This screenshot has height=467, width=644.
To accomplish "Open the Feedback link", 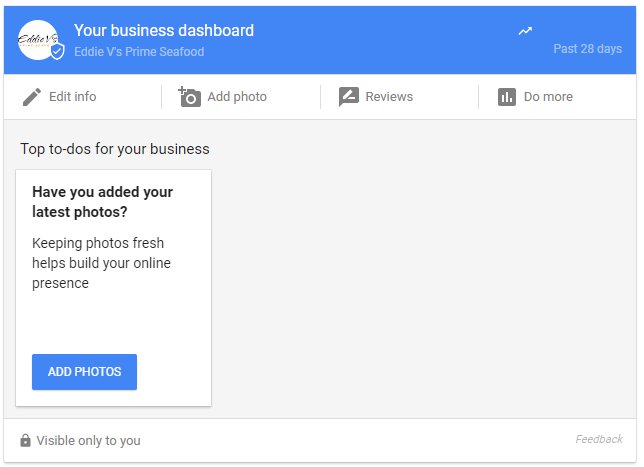I will 599,439.
